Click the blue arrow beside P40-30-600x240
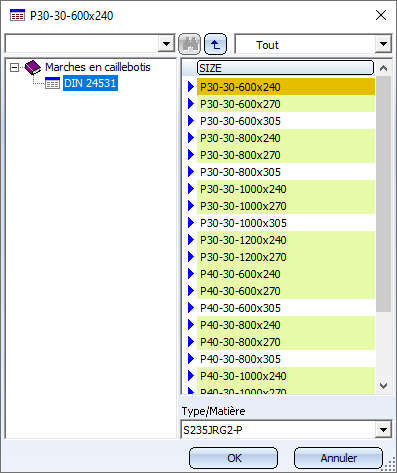Image resolution: width=397 pixels, height=473 pixels. pos(191,274)
